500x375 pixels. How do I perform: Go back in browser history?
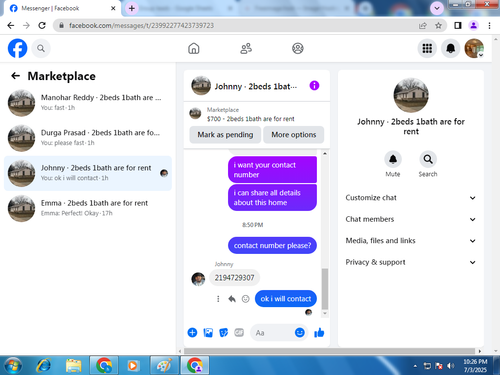click(11, 25)
